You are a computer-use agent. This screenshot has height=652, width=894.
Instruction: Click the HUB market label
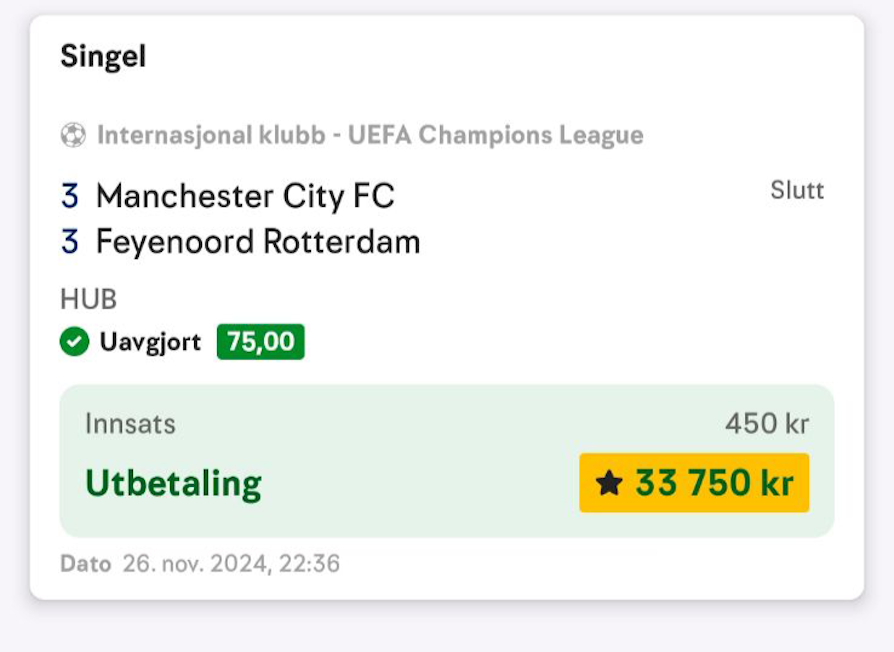pos(88,300)
